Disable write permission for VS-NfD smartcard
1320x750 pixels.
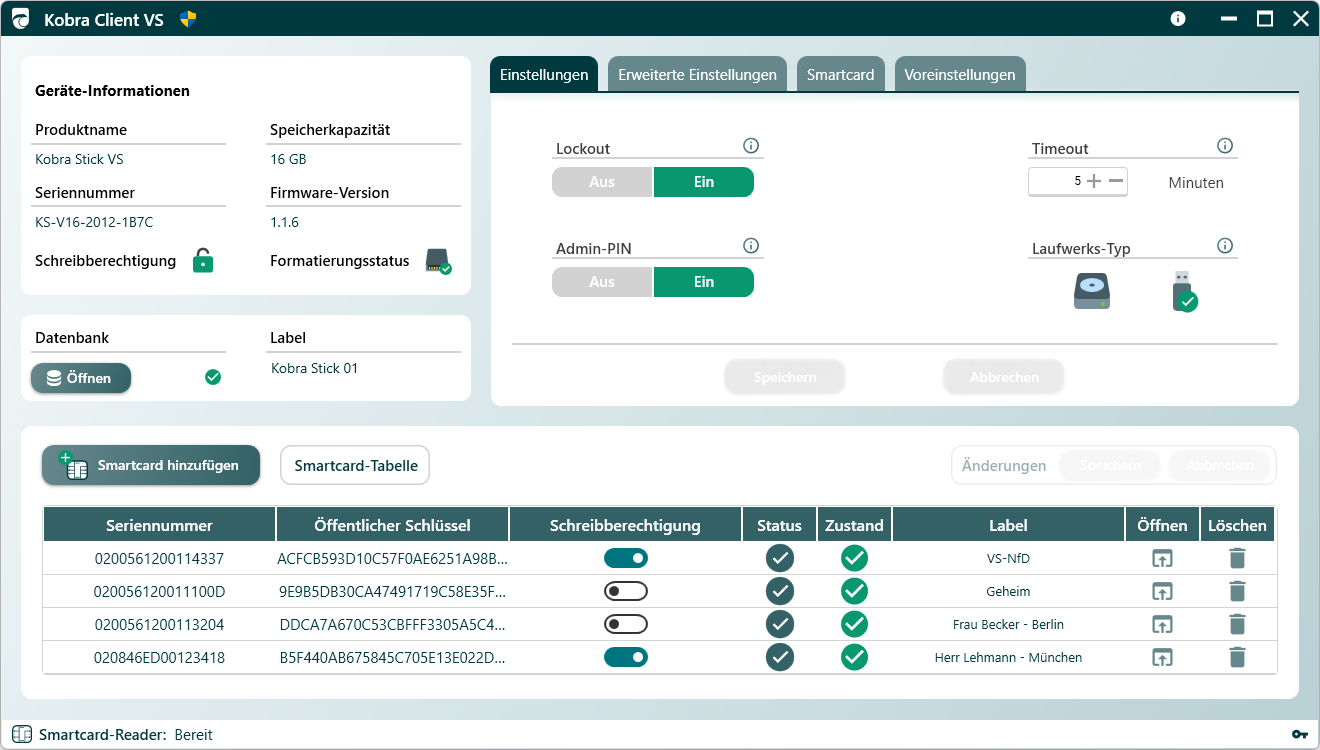[x=625, y=558]
